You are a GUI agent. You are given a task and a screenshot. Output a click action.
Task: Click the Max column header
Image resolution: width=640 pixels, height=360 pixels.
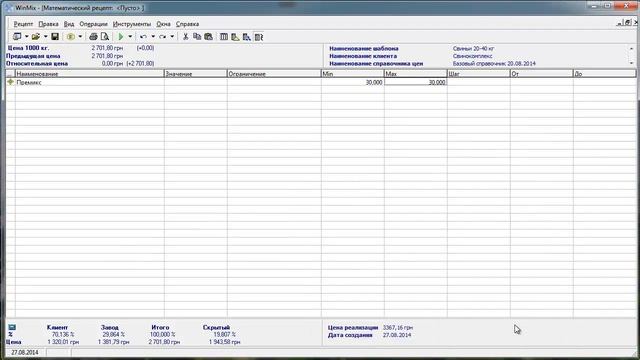pos(416,74)
